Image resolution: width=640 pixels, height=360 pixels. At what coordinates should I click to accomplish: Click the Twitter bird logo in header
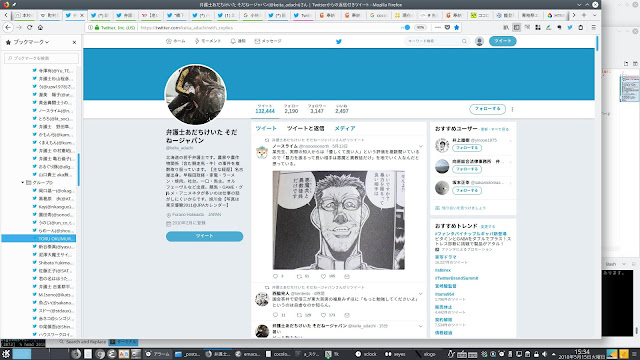pyautogui.click(x=339, y=41)
